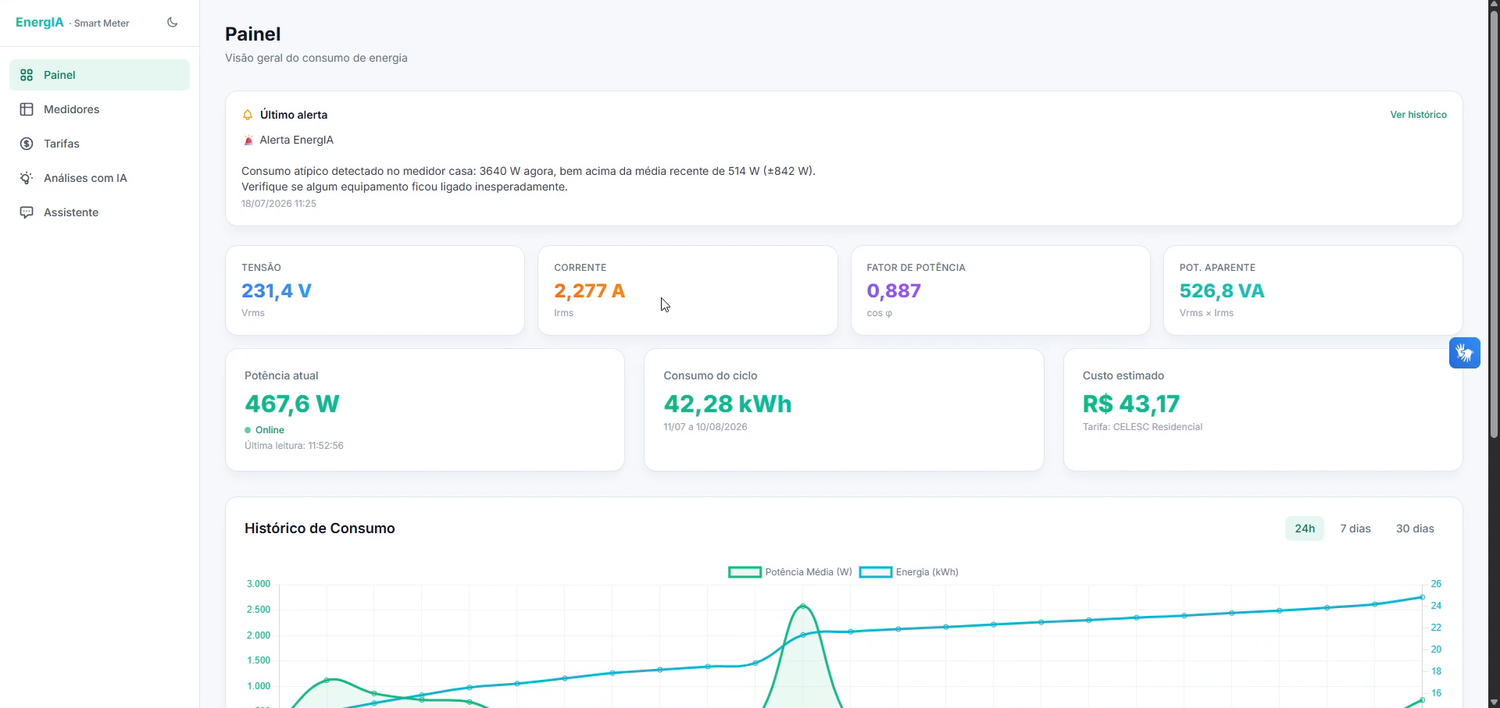Toggle the Potência Média (W) legend series

(x=791, y=572)
